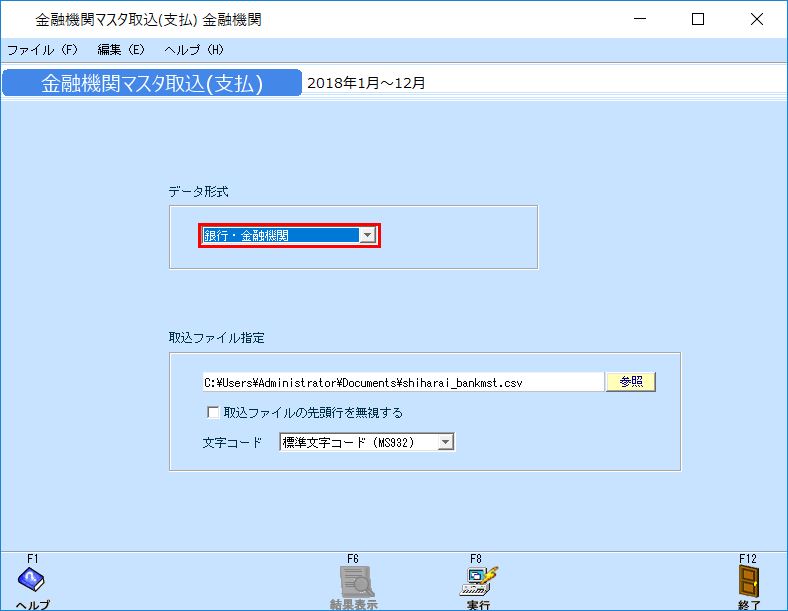788x611 pixels.
Task: Open the ファイル(F) menu
Action: point(42,50)
